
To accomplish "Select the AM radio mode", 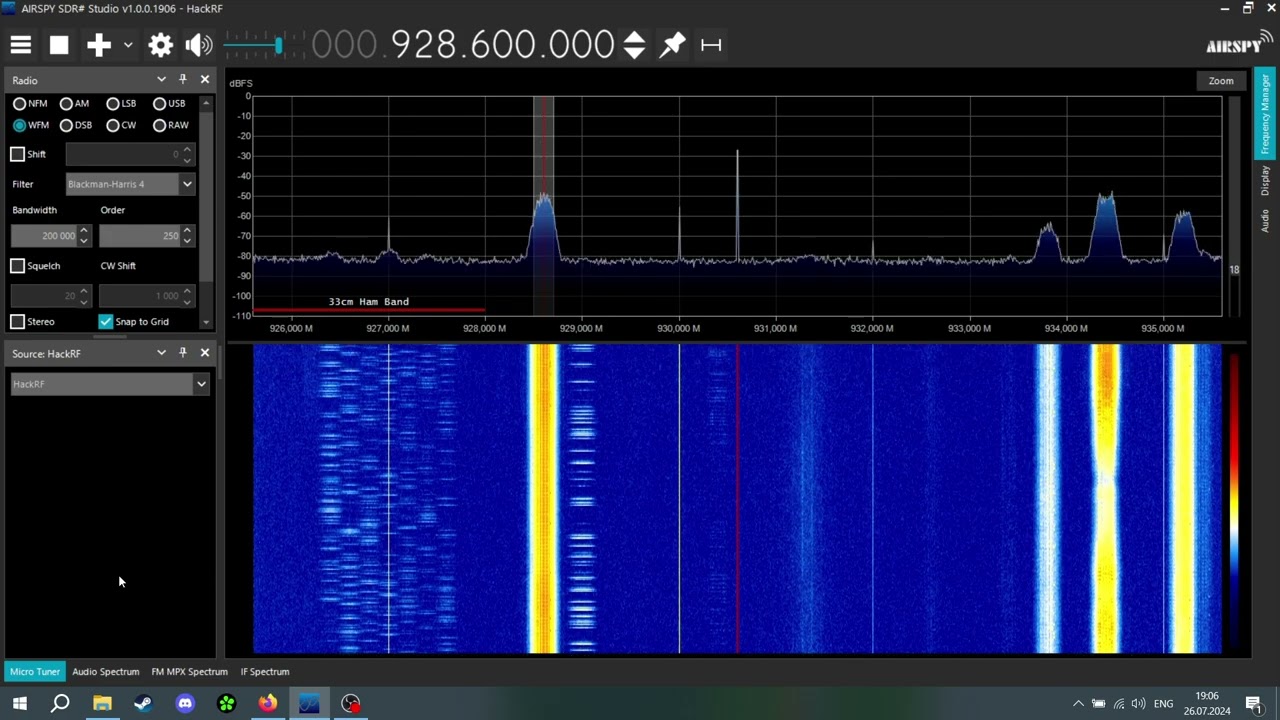I will [75, 103].
